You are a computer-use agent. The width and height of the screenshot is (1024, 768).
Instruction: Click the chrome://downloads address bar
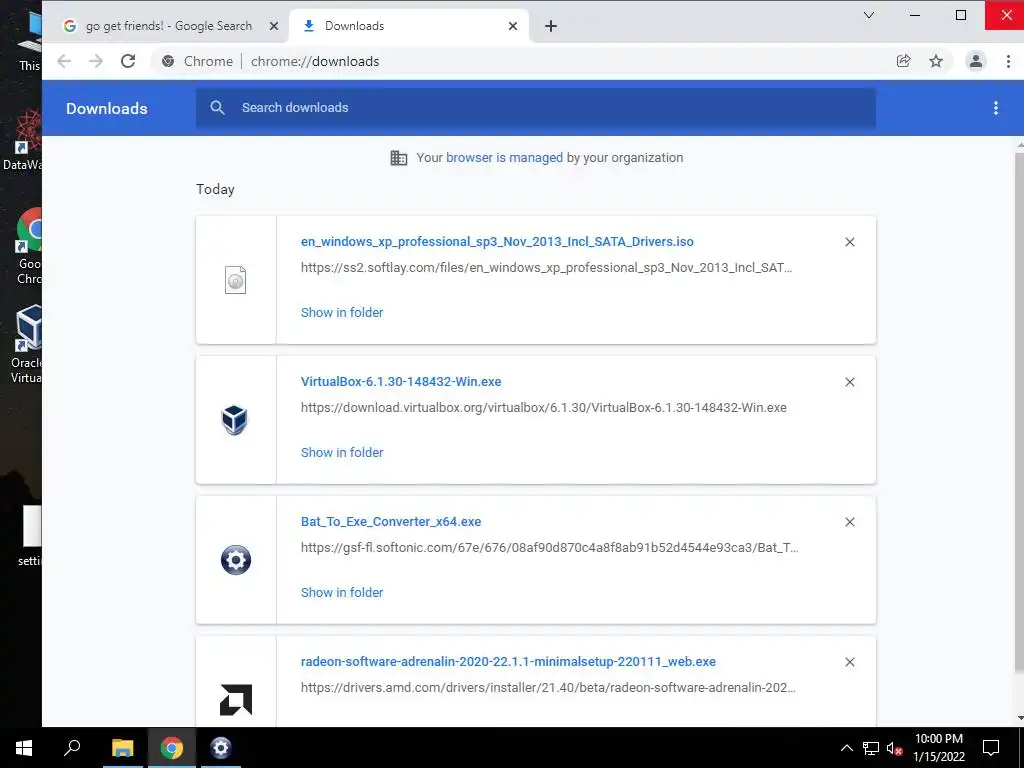coord(522,61)
